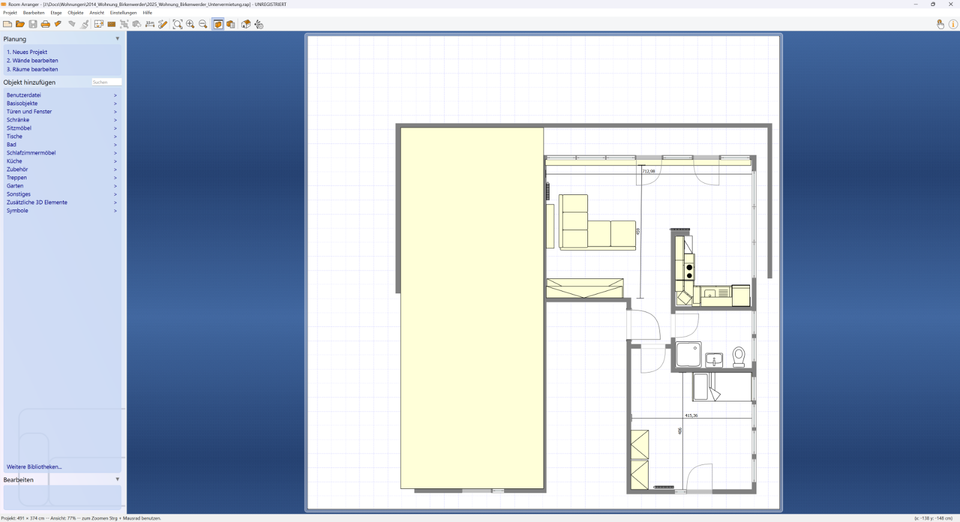
Task: Click the Wände bearbeiten link
Action: coord(32,61)
